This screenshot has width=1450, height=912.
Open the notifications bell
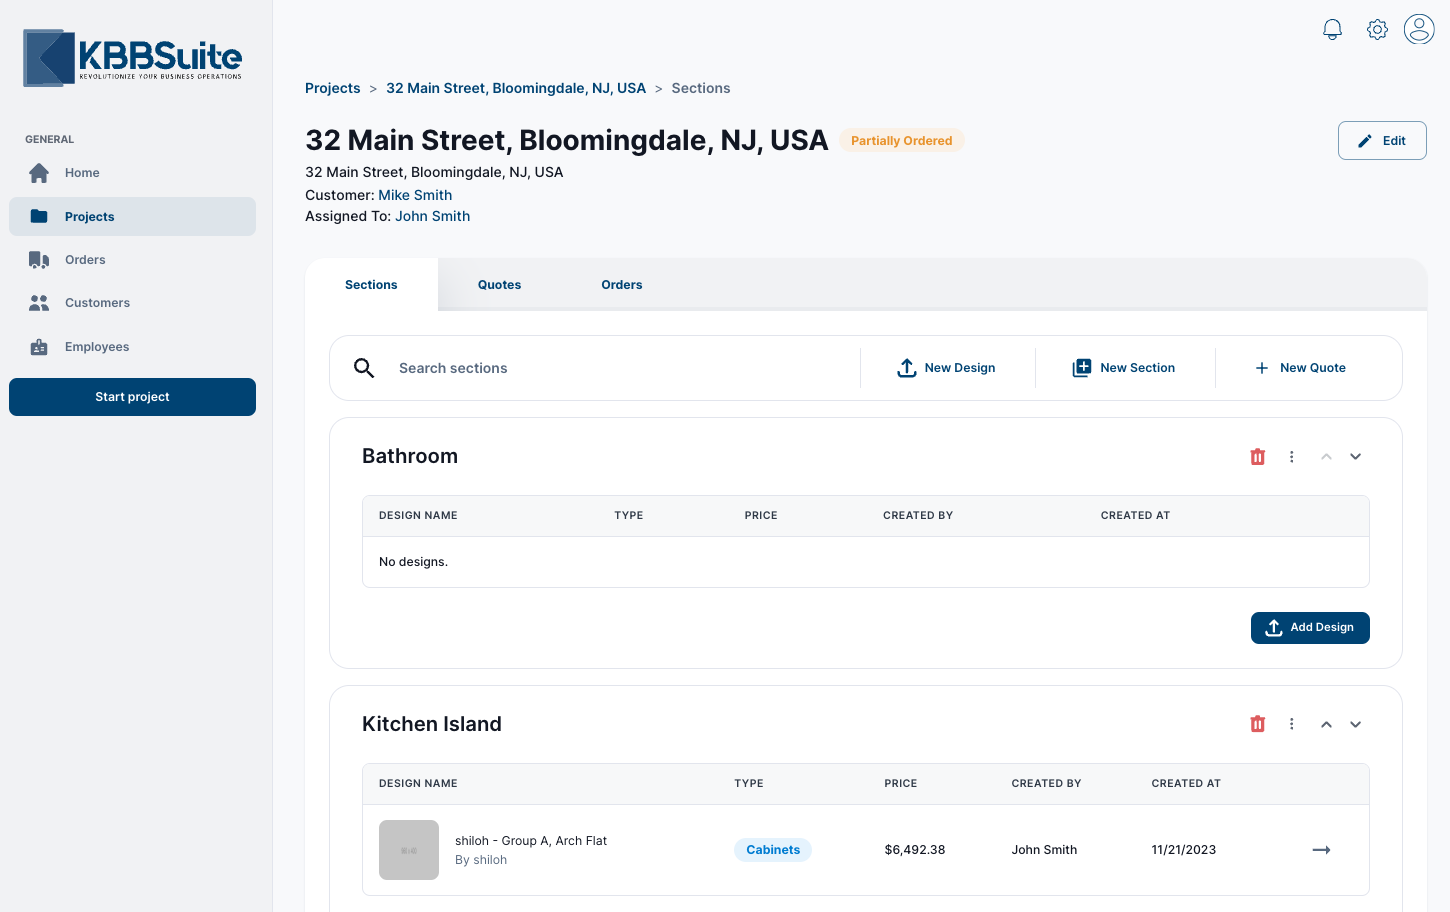[x=1332, y=30]
